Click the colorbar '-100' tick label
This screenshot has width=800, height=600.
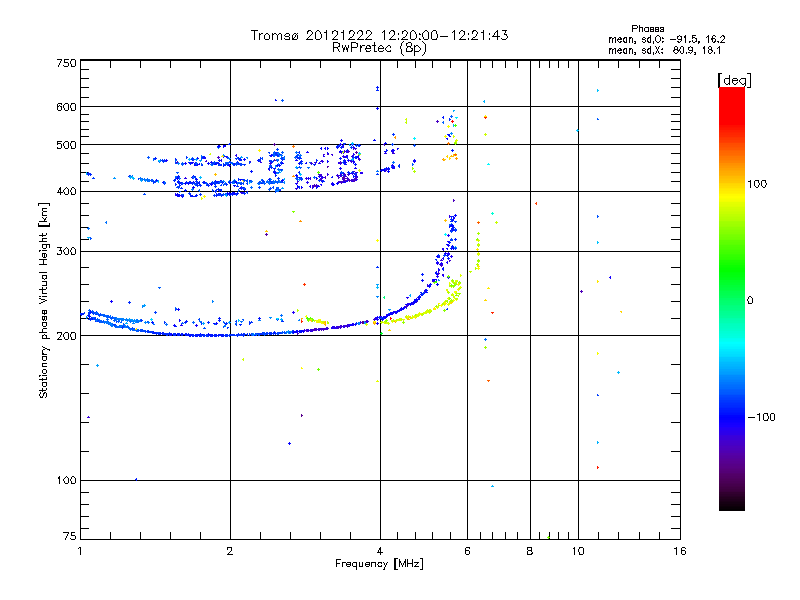pos(761,417)
